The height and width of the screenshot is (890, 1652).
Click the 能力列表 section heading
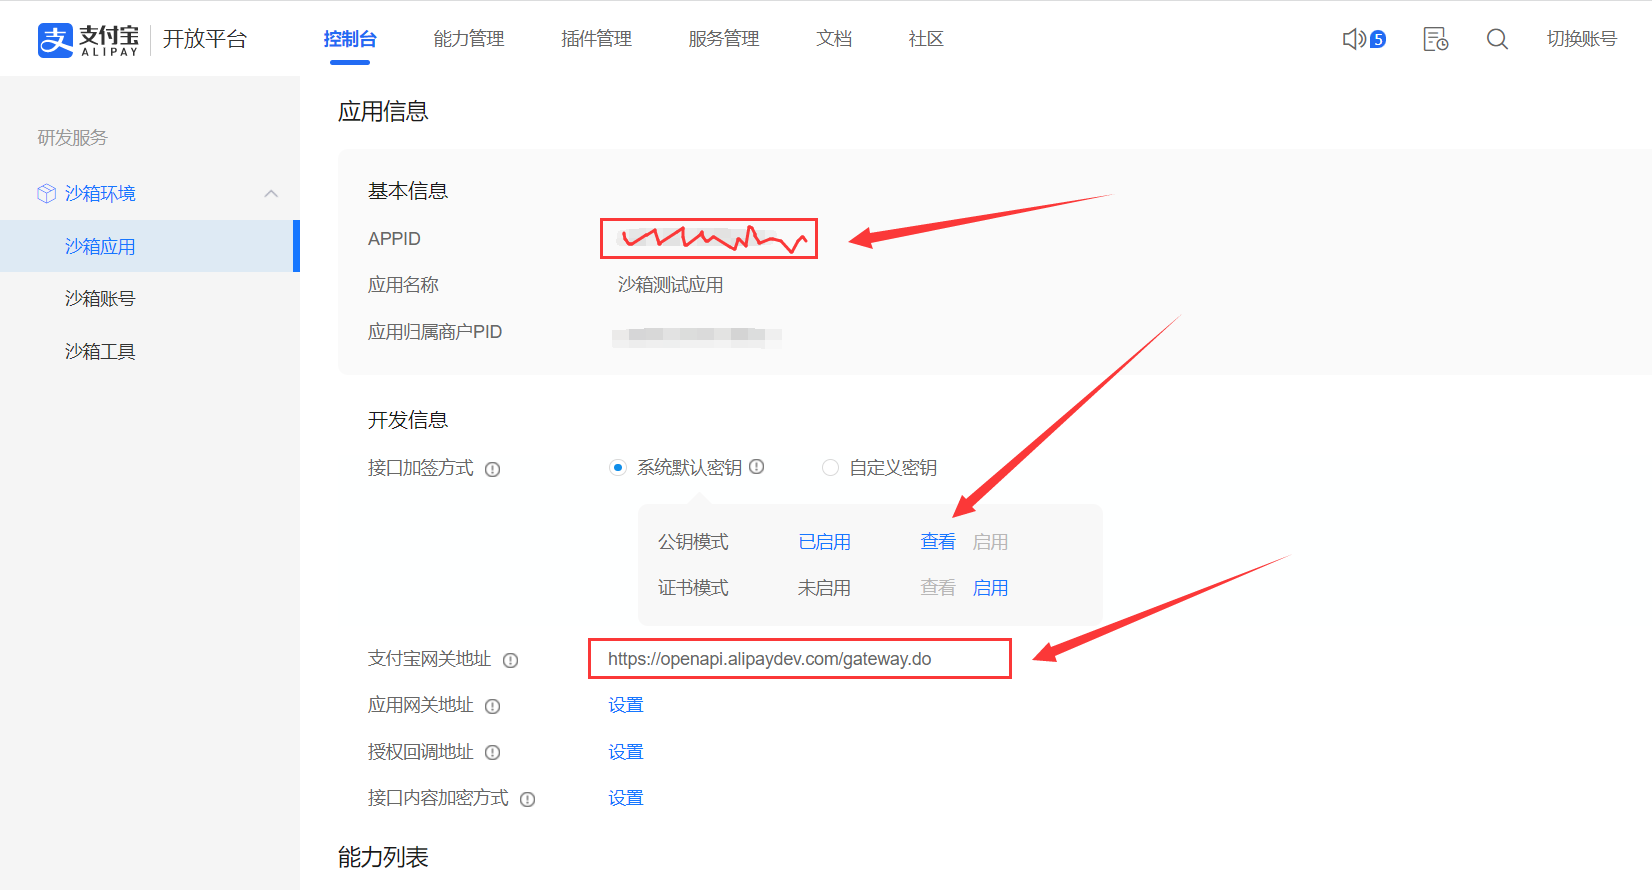pyautogui.click(x=383, y=857)
